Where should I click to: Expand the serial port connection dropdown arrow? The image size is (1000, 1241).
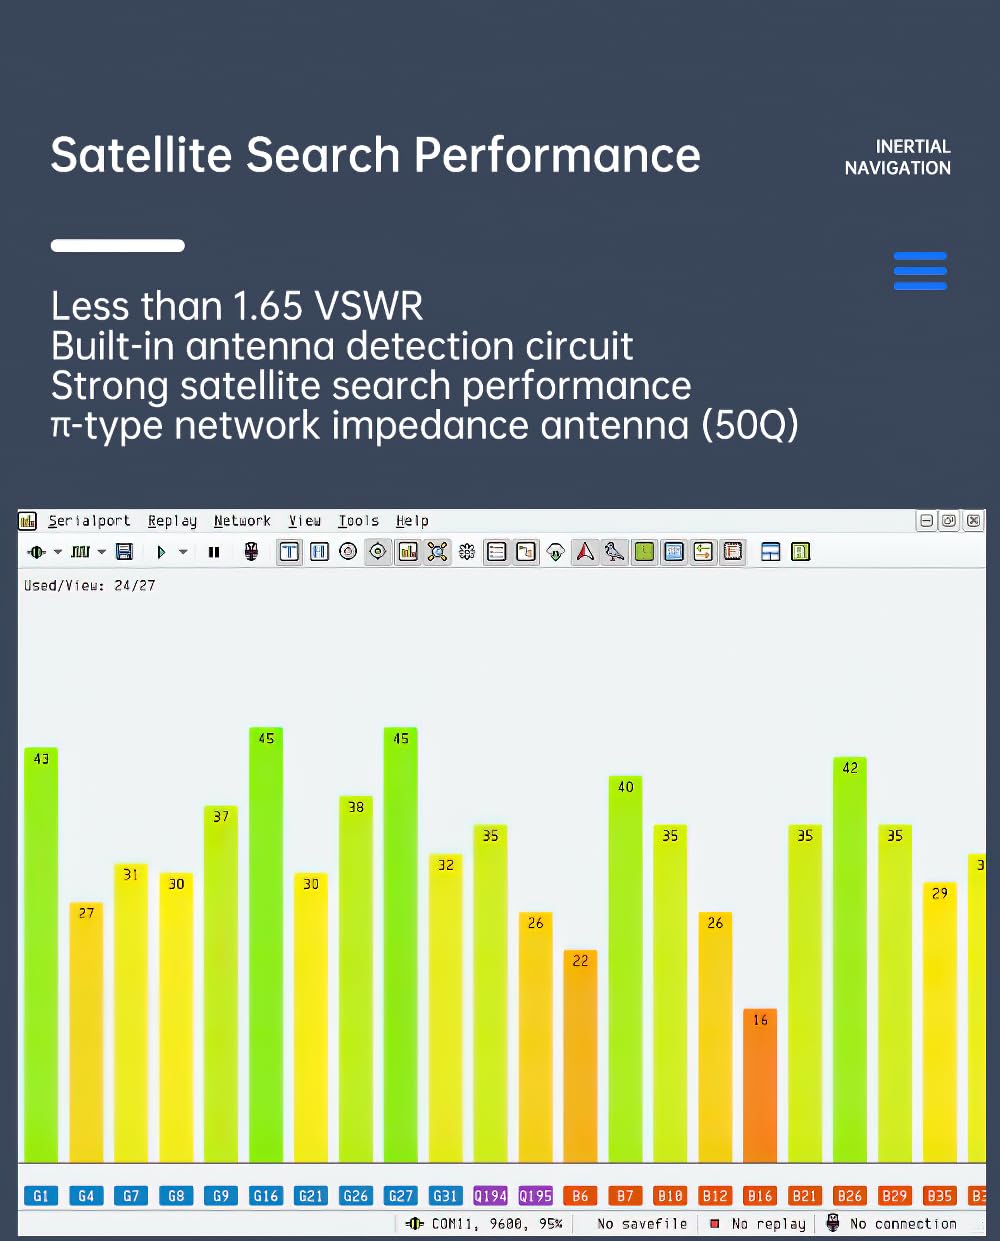point(58,551)
